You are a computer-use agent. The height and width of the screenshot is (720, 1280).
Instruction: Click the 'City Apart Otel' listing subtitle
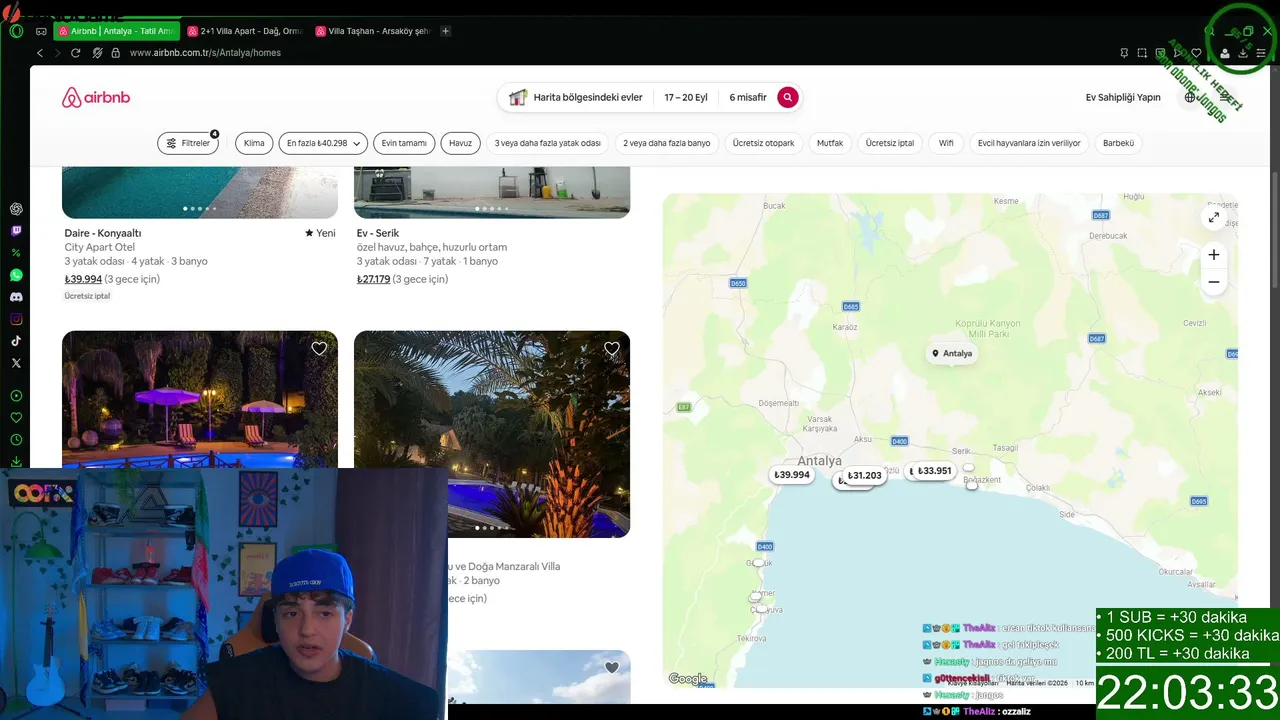[x=100, y=247]
